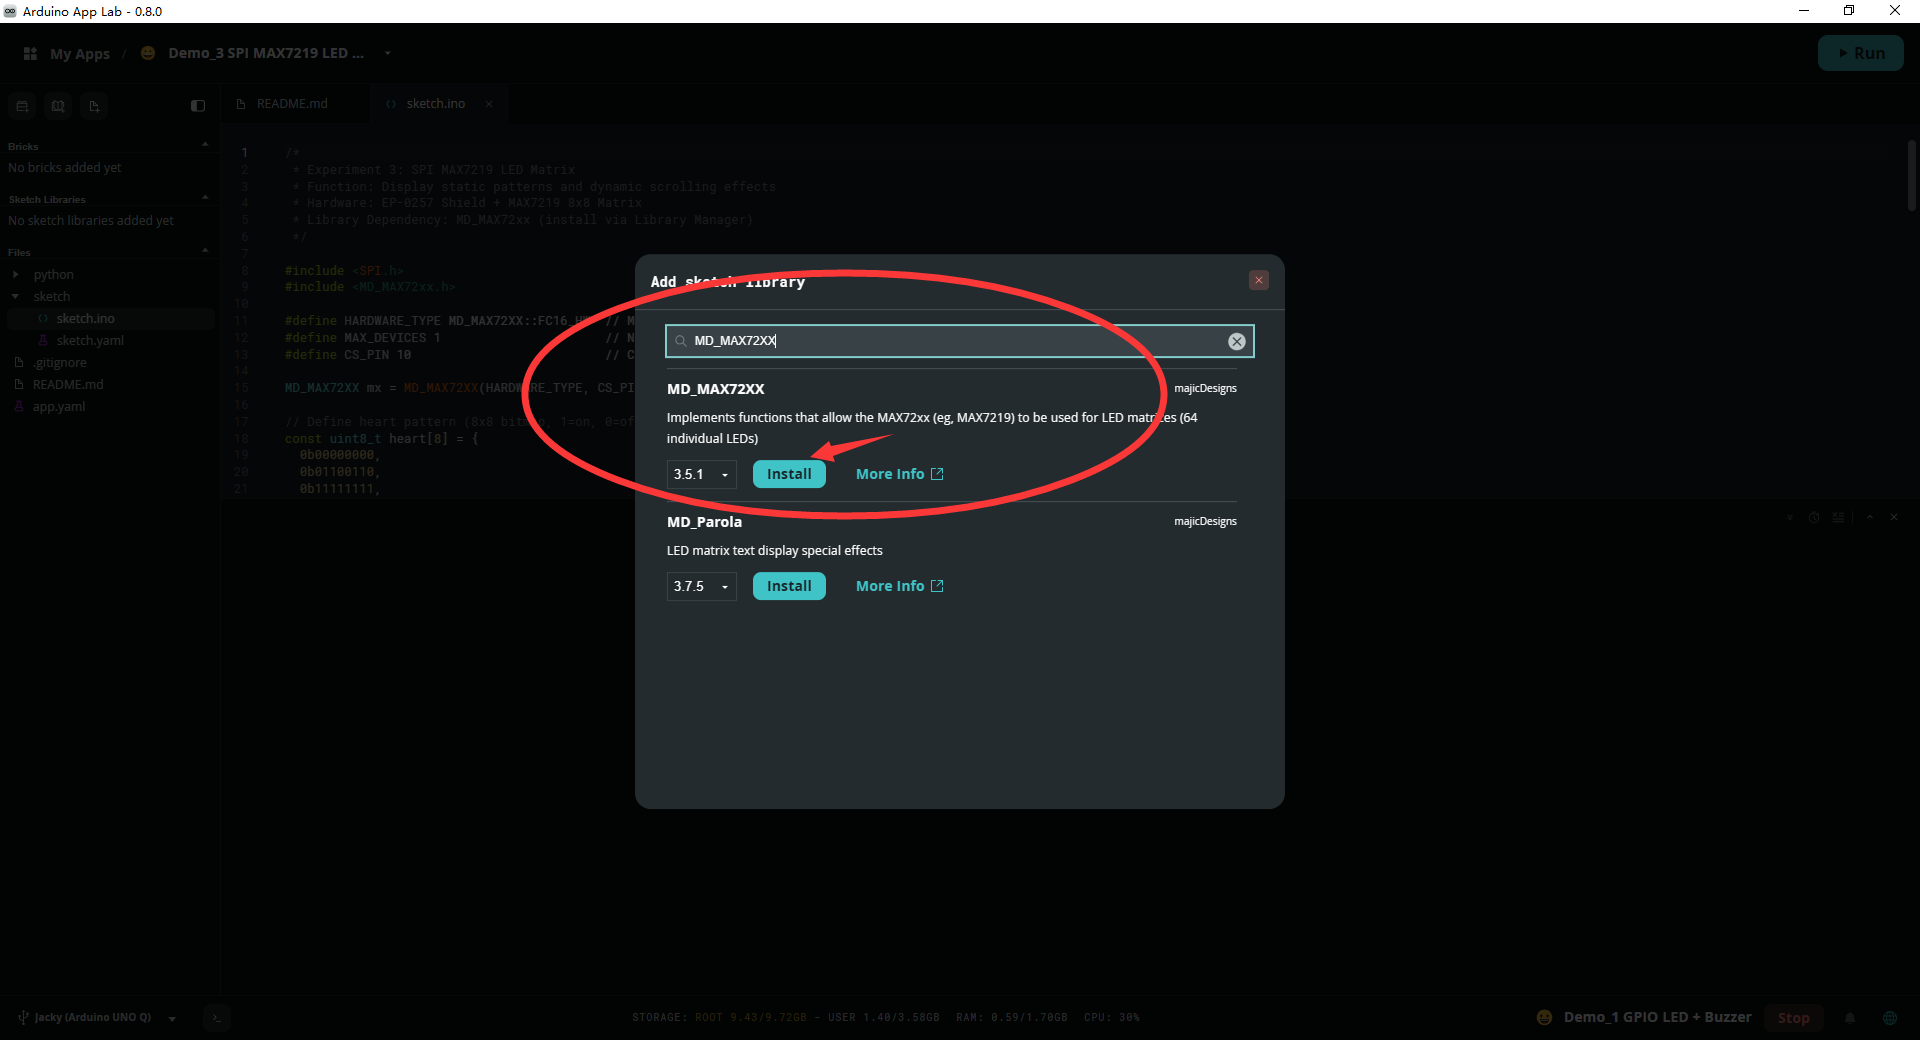Close the sketch.ino tab
This screenshot has width=1920, height=1040.
pyautogui.click(x=489, y=104)
